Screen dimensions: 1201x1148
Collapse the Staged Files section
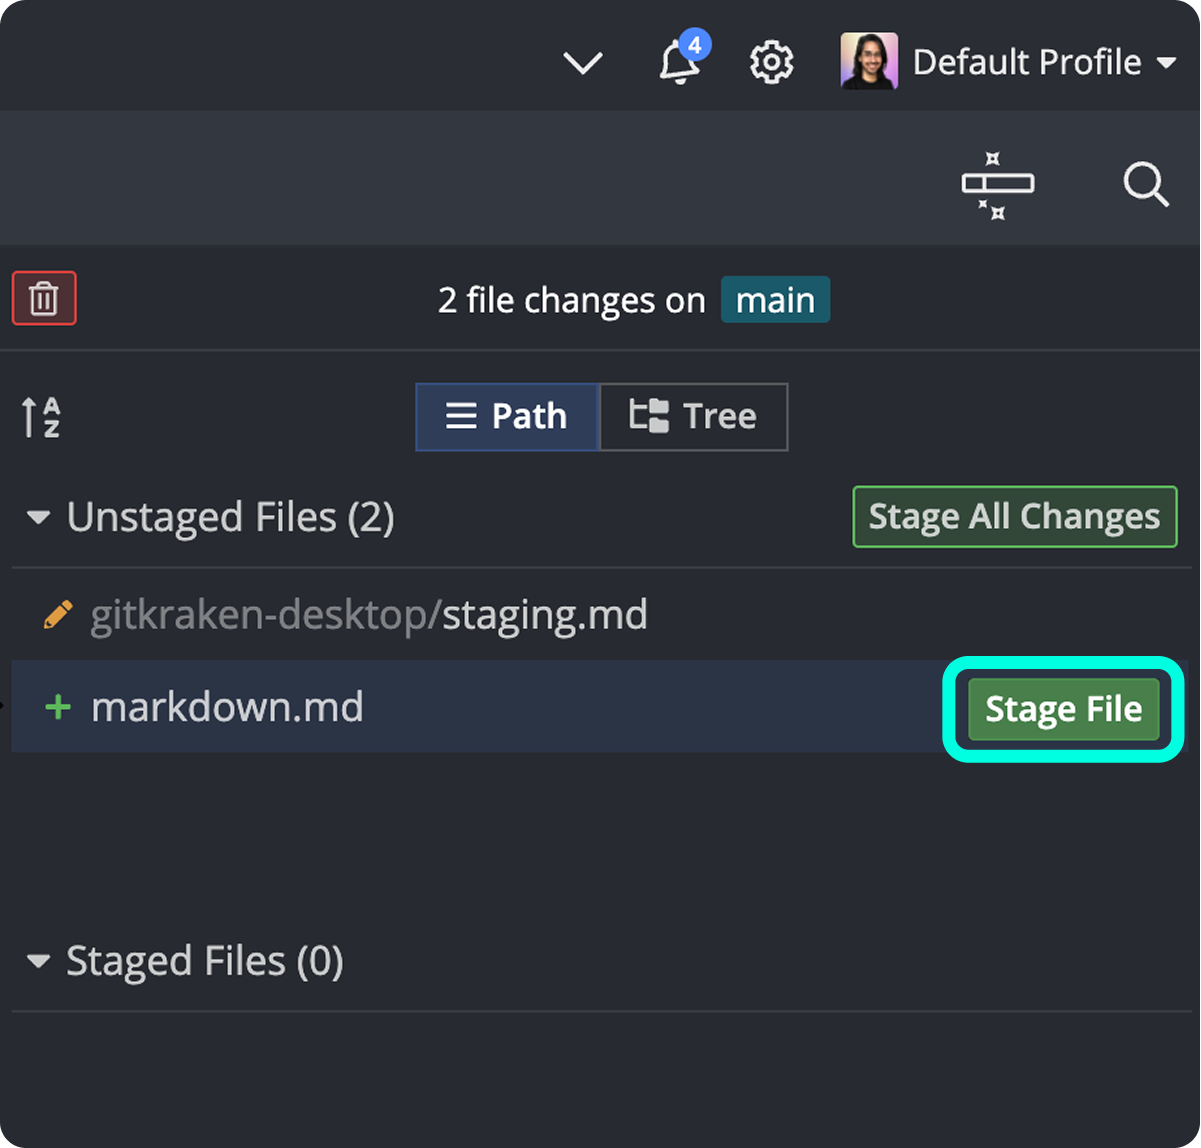tap(37, 961)
